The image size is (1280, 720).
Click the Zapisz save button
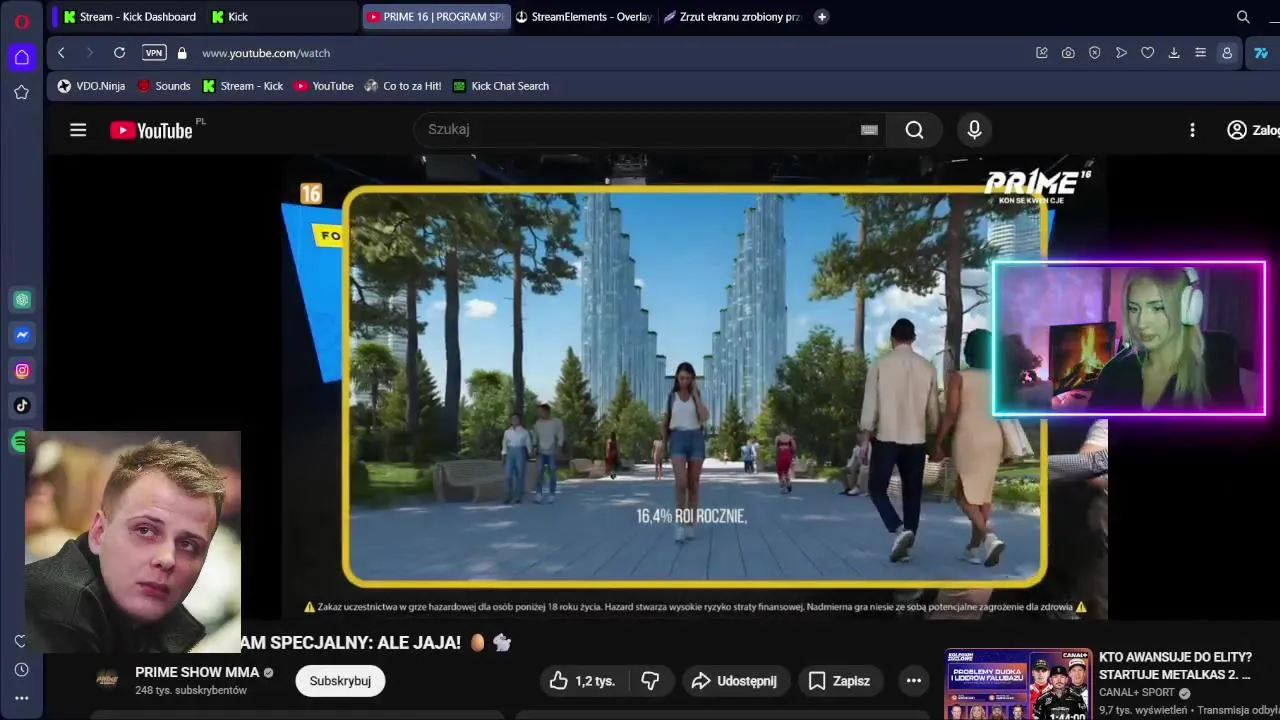pos(839,681)
